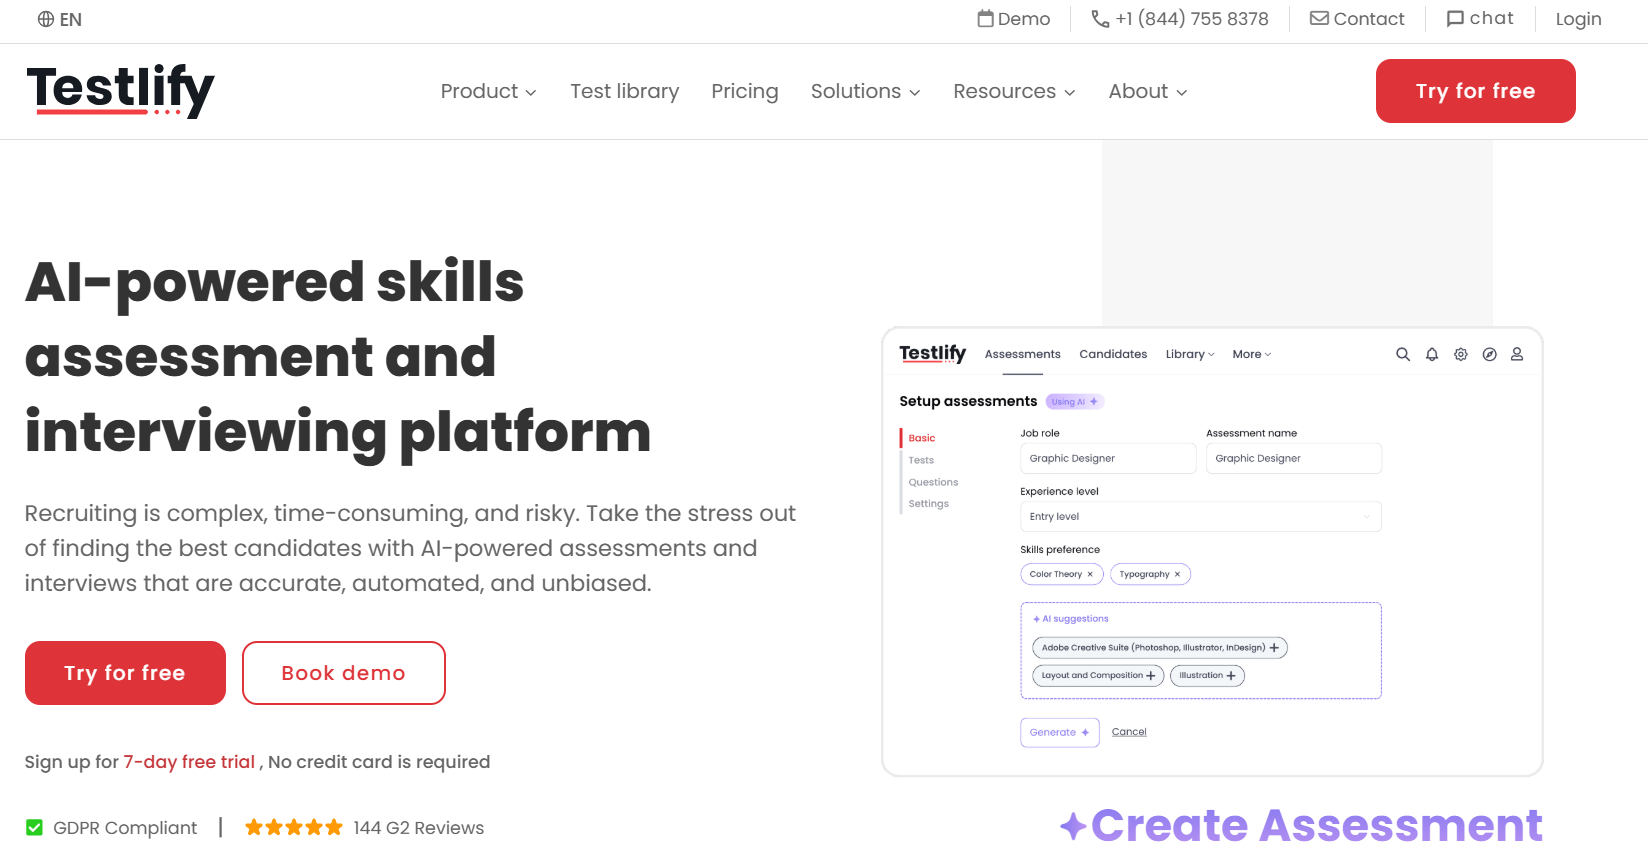Screen dimensions: 1648x864
Task: Click the large Testlify logo in the header
Action: (121, 91)
